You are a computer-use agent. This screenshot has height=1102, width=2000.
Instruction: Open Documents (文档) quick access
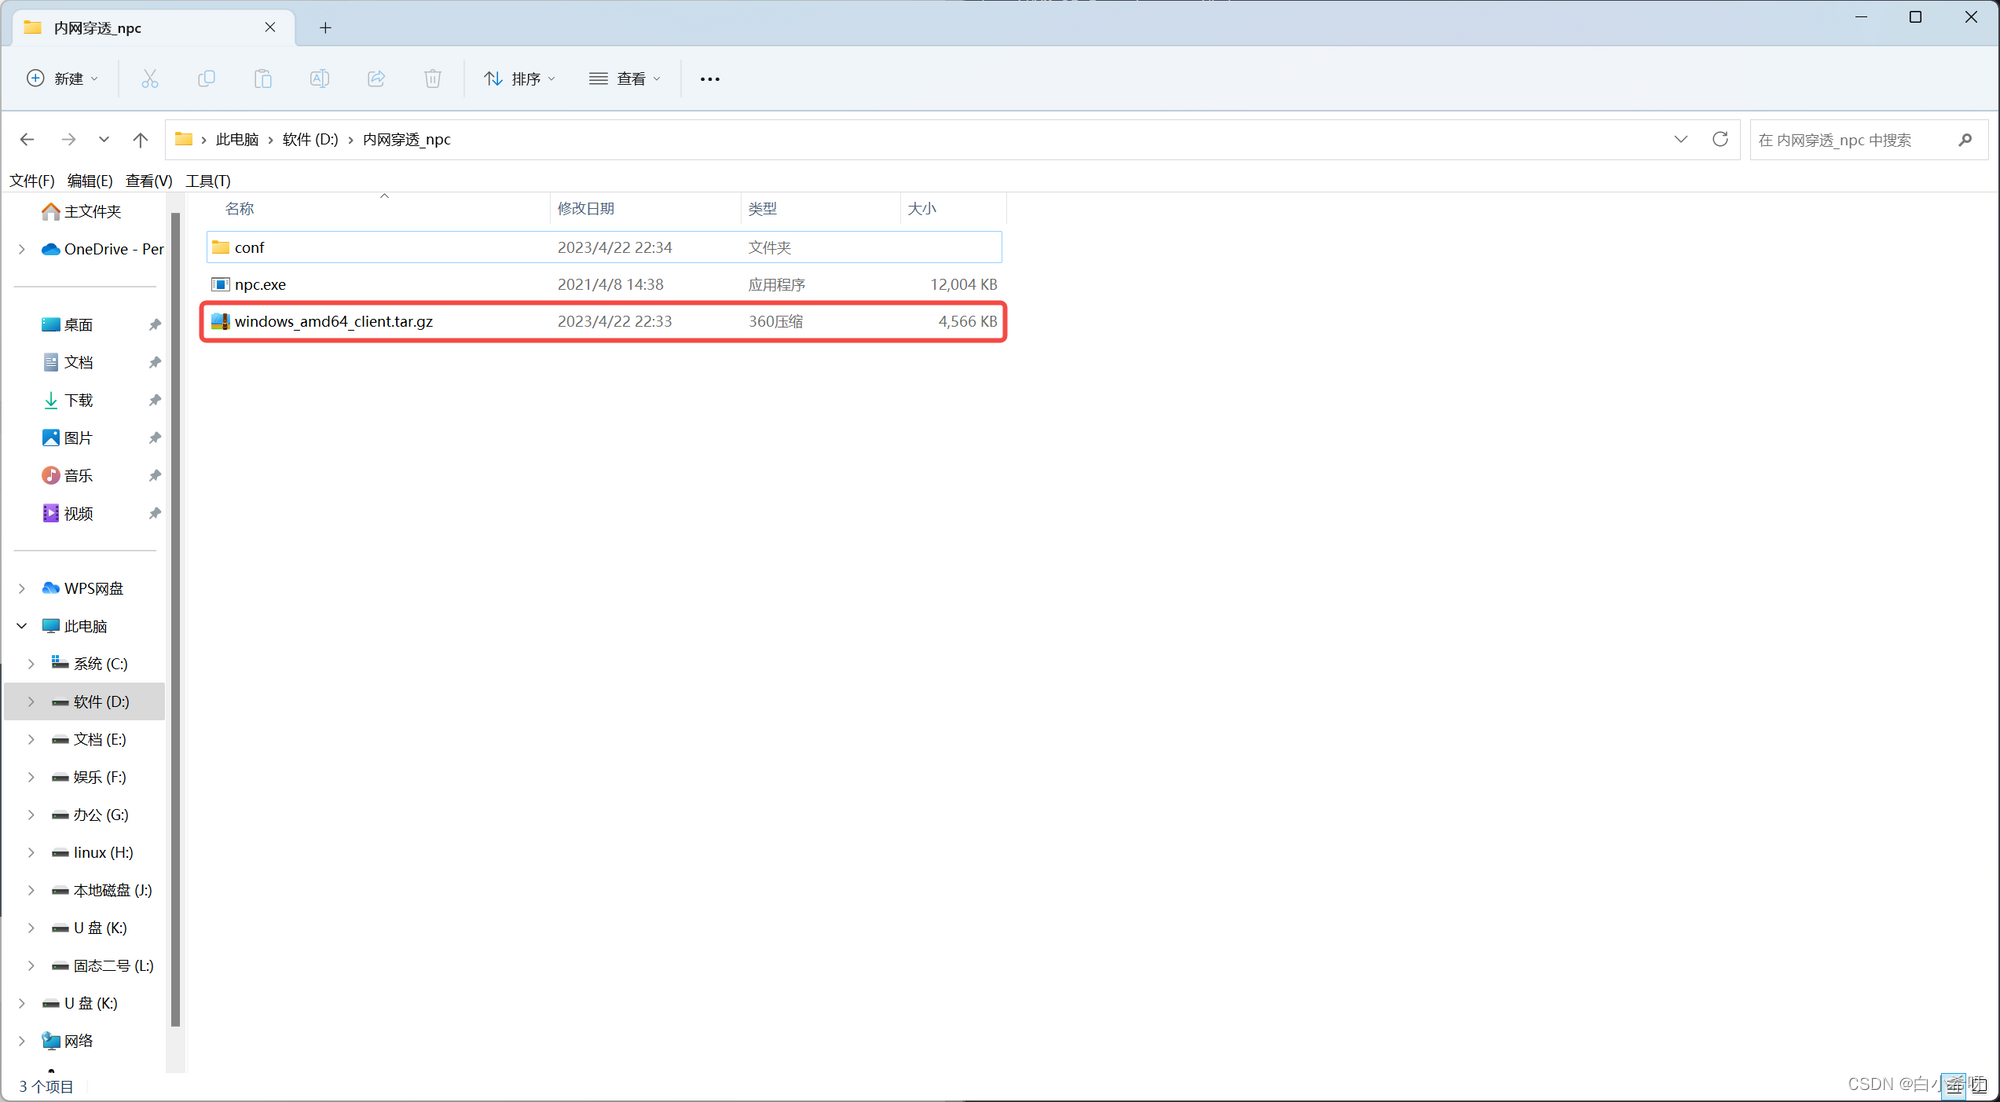(68, 362)
